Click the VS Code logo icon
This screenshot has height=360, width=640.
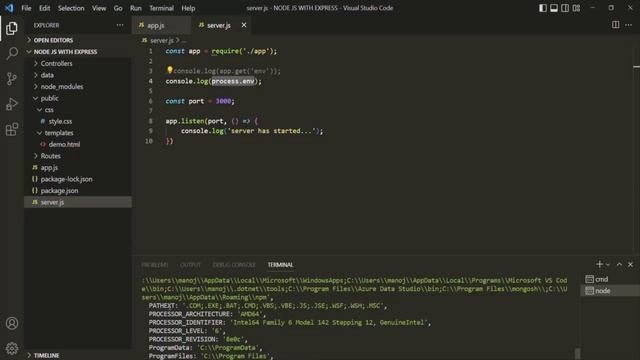tap(9, 8)
